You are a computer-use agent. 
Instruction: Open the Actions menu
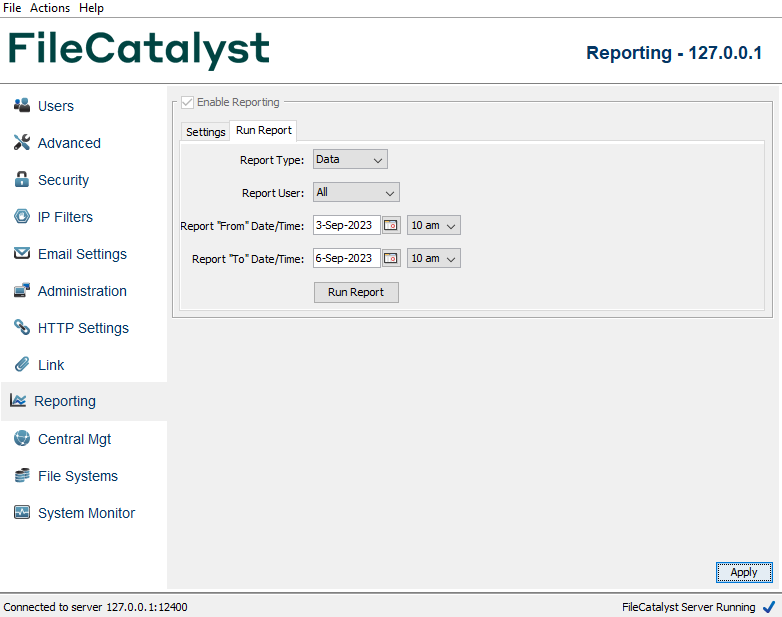(50, 8)
